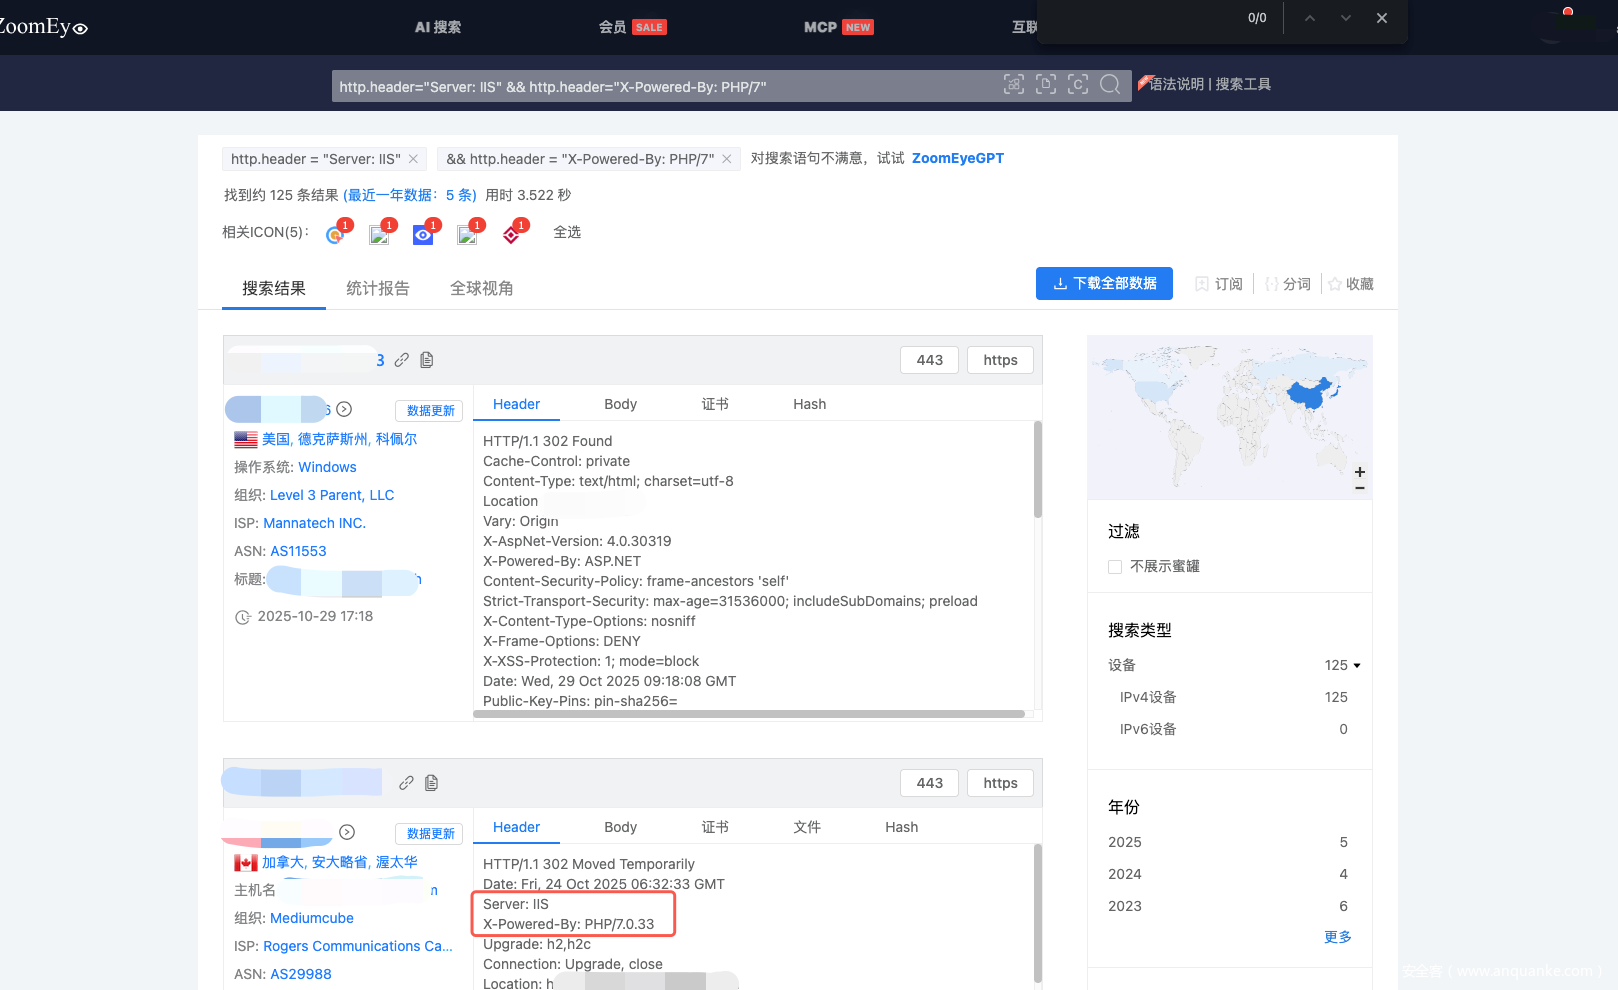Screen dimensions: 1618x990
Task: Switch to the 统计报告 tab
Action: coord(377,288)
